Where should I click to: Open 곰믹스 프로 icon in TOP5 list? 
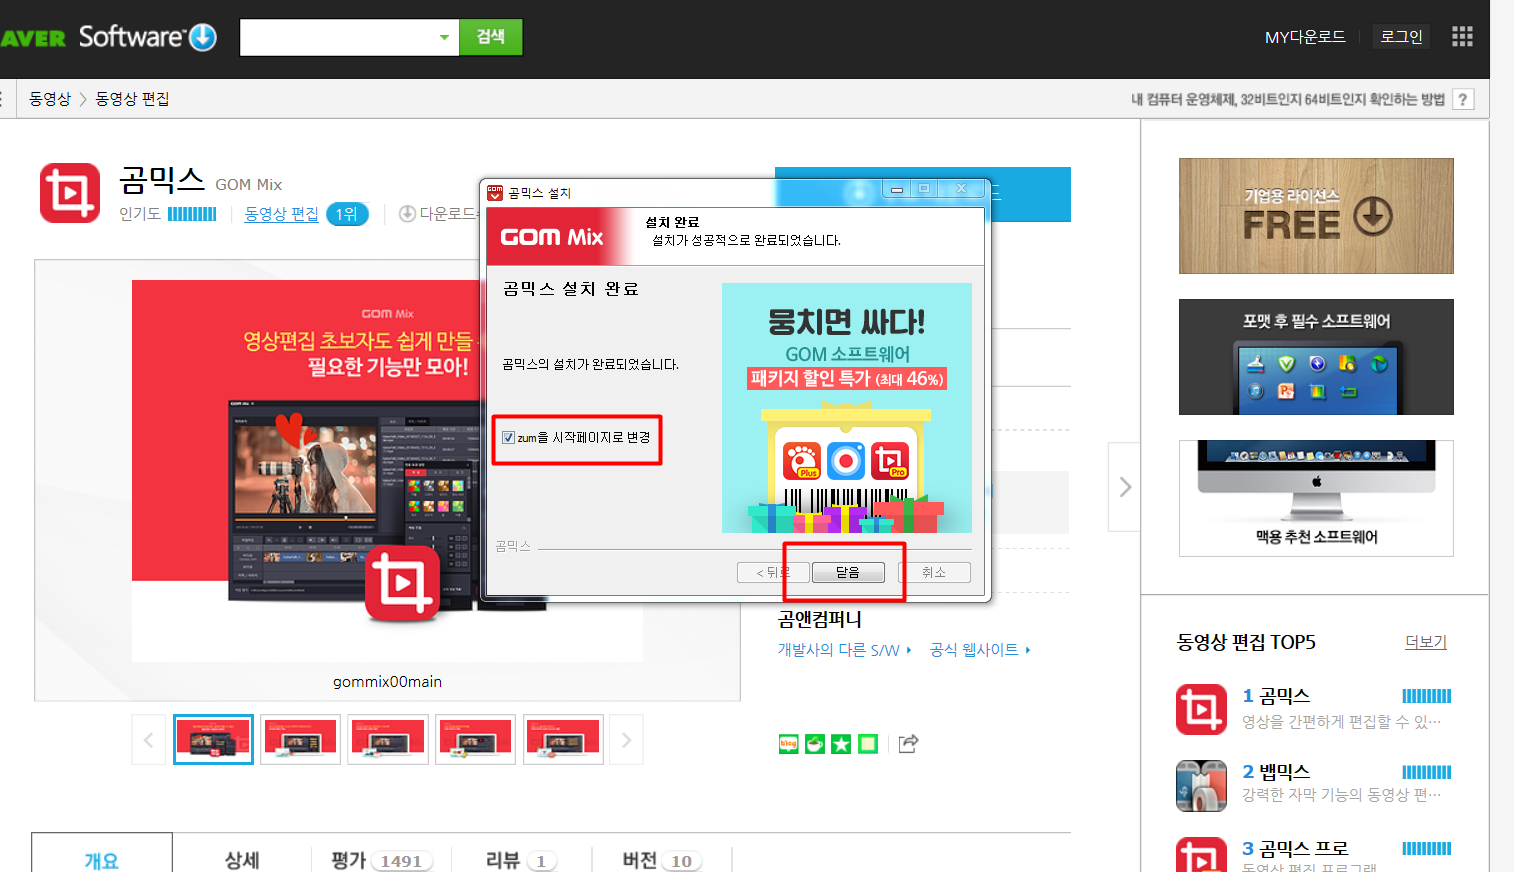1201,855
